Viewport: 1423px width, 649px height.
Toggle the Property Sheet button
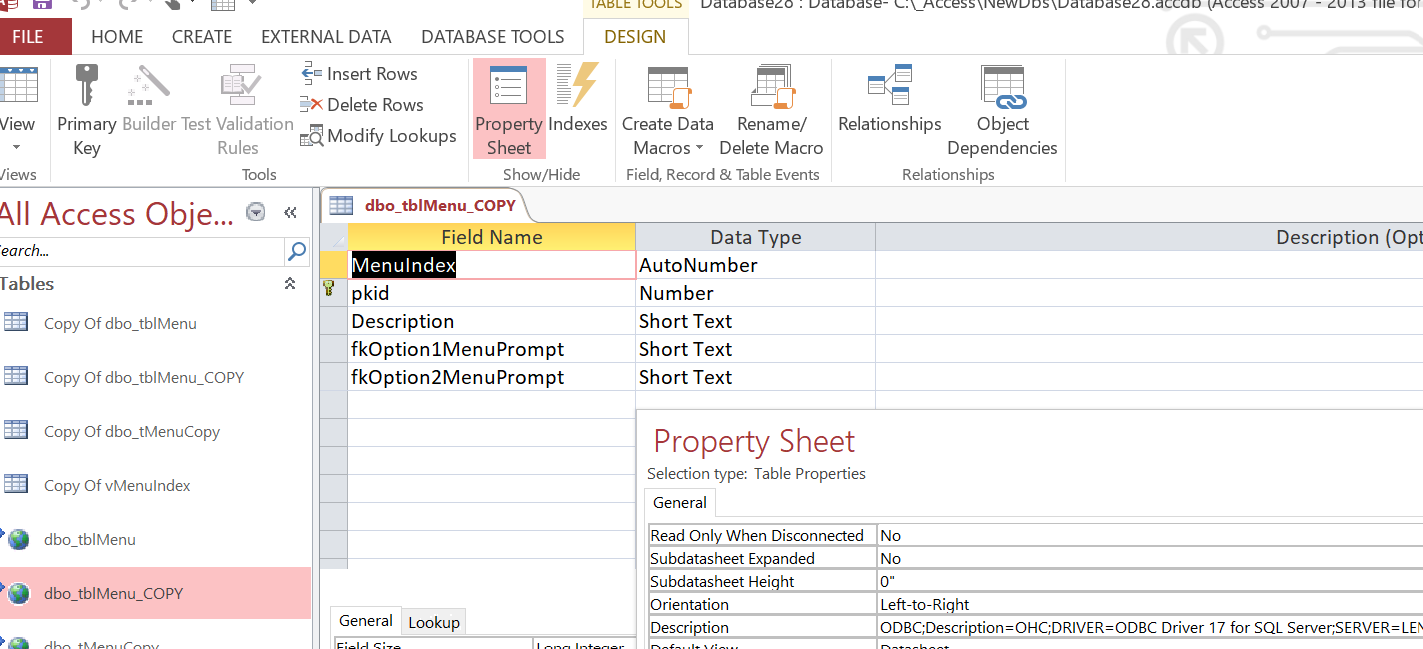click(509, 109)
